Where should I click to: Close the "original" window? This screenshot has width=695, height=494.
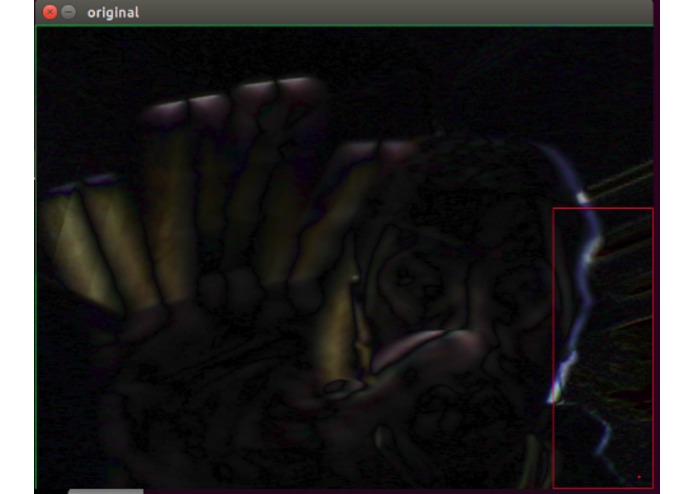(50, 12)
